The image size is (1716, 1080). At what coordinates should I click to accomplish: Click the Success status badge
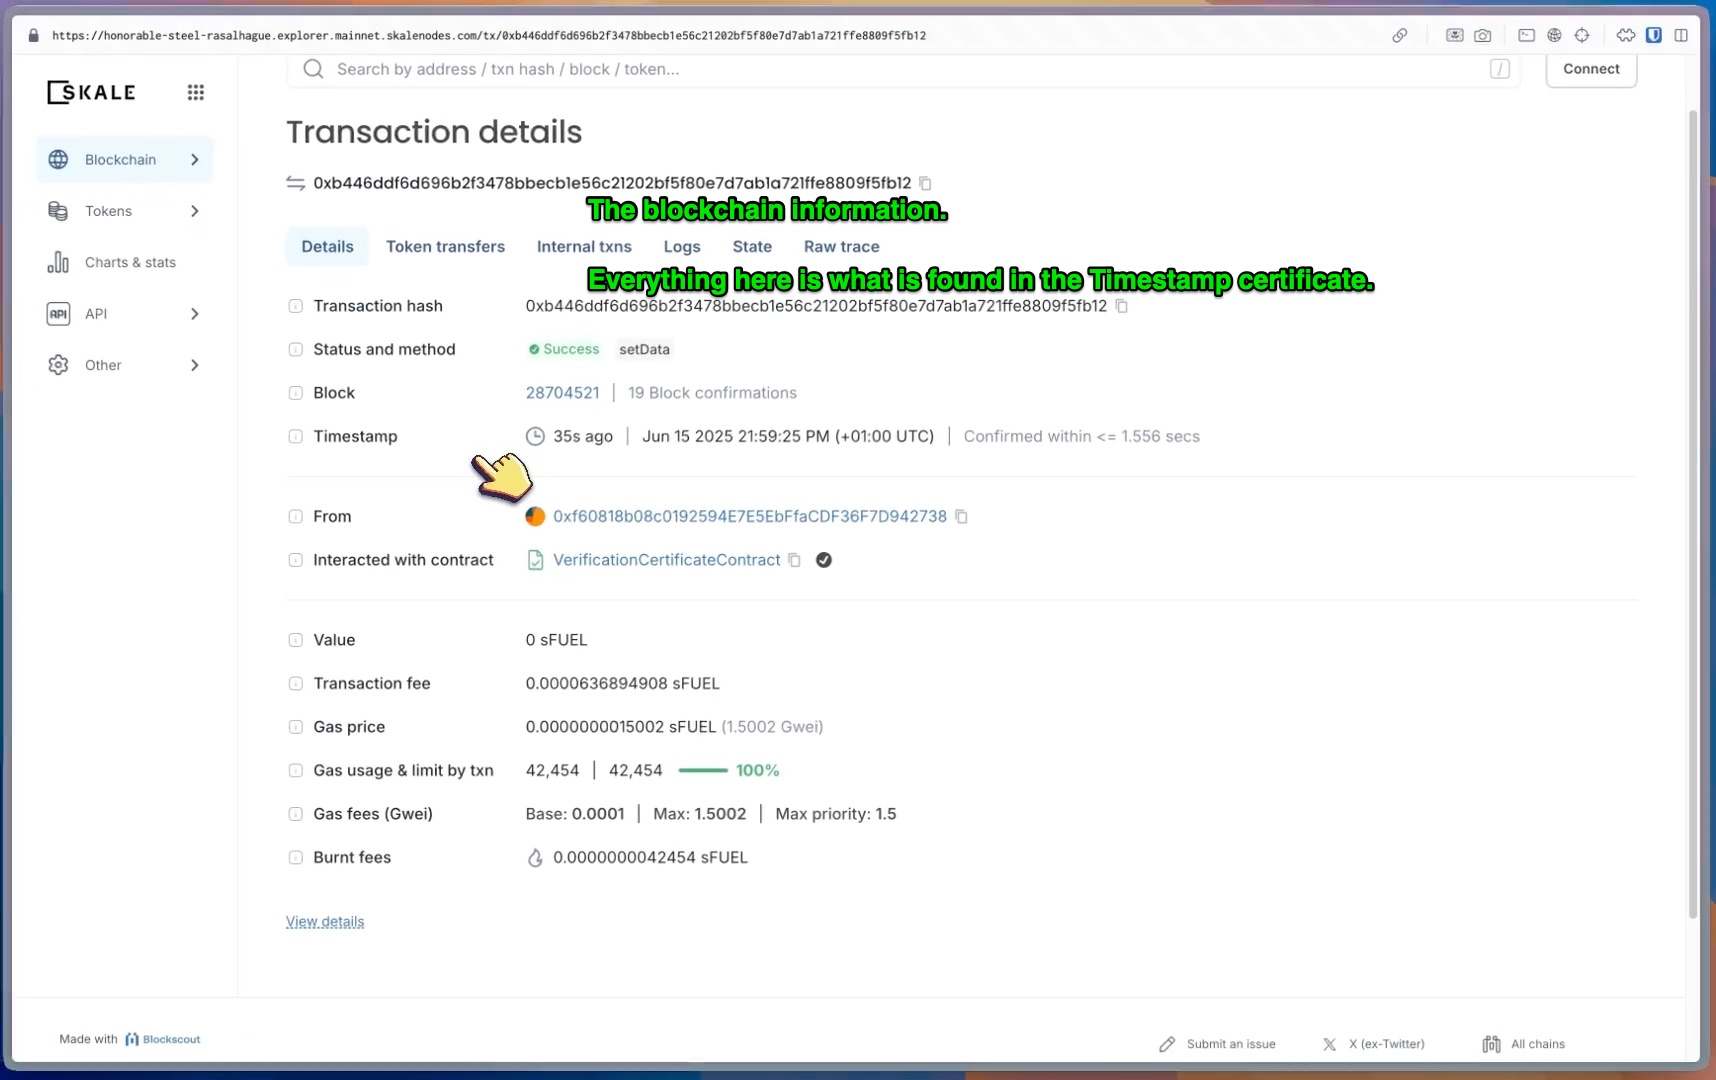pyautogui.click(x=563, y=350)
